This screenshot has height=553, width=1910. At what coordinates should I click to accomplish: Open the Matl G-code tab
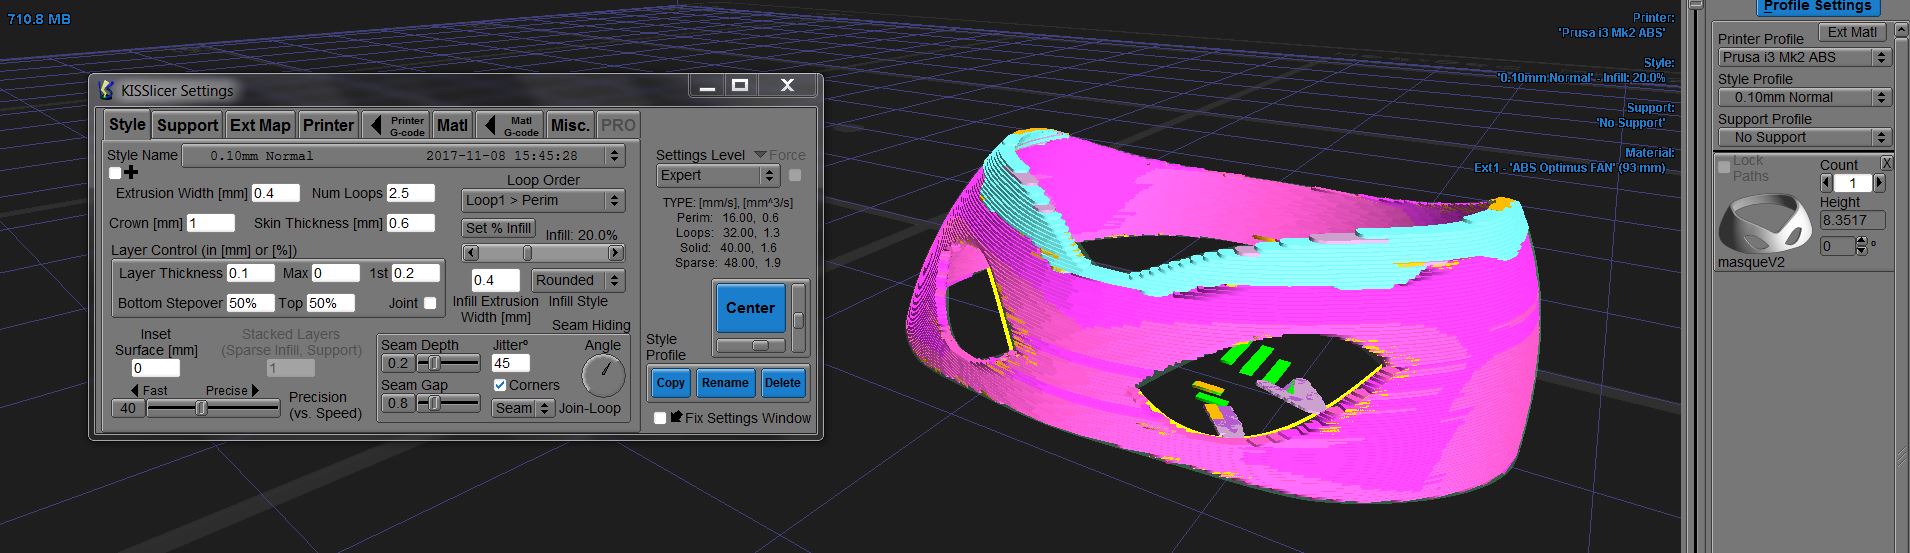(x=510, y=125)
